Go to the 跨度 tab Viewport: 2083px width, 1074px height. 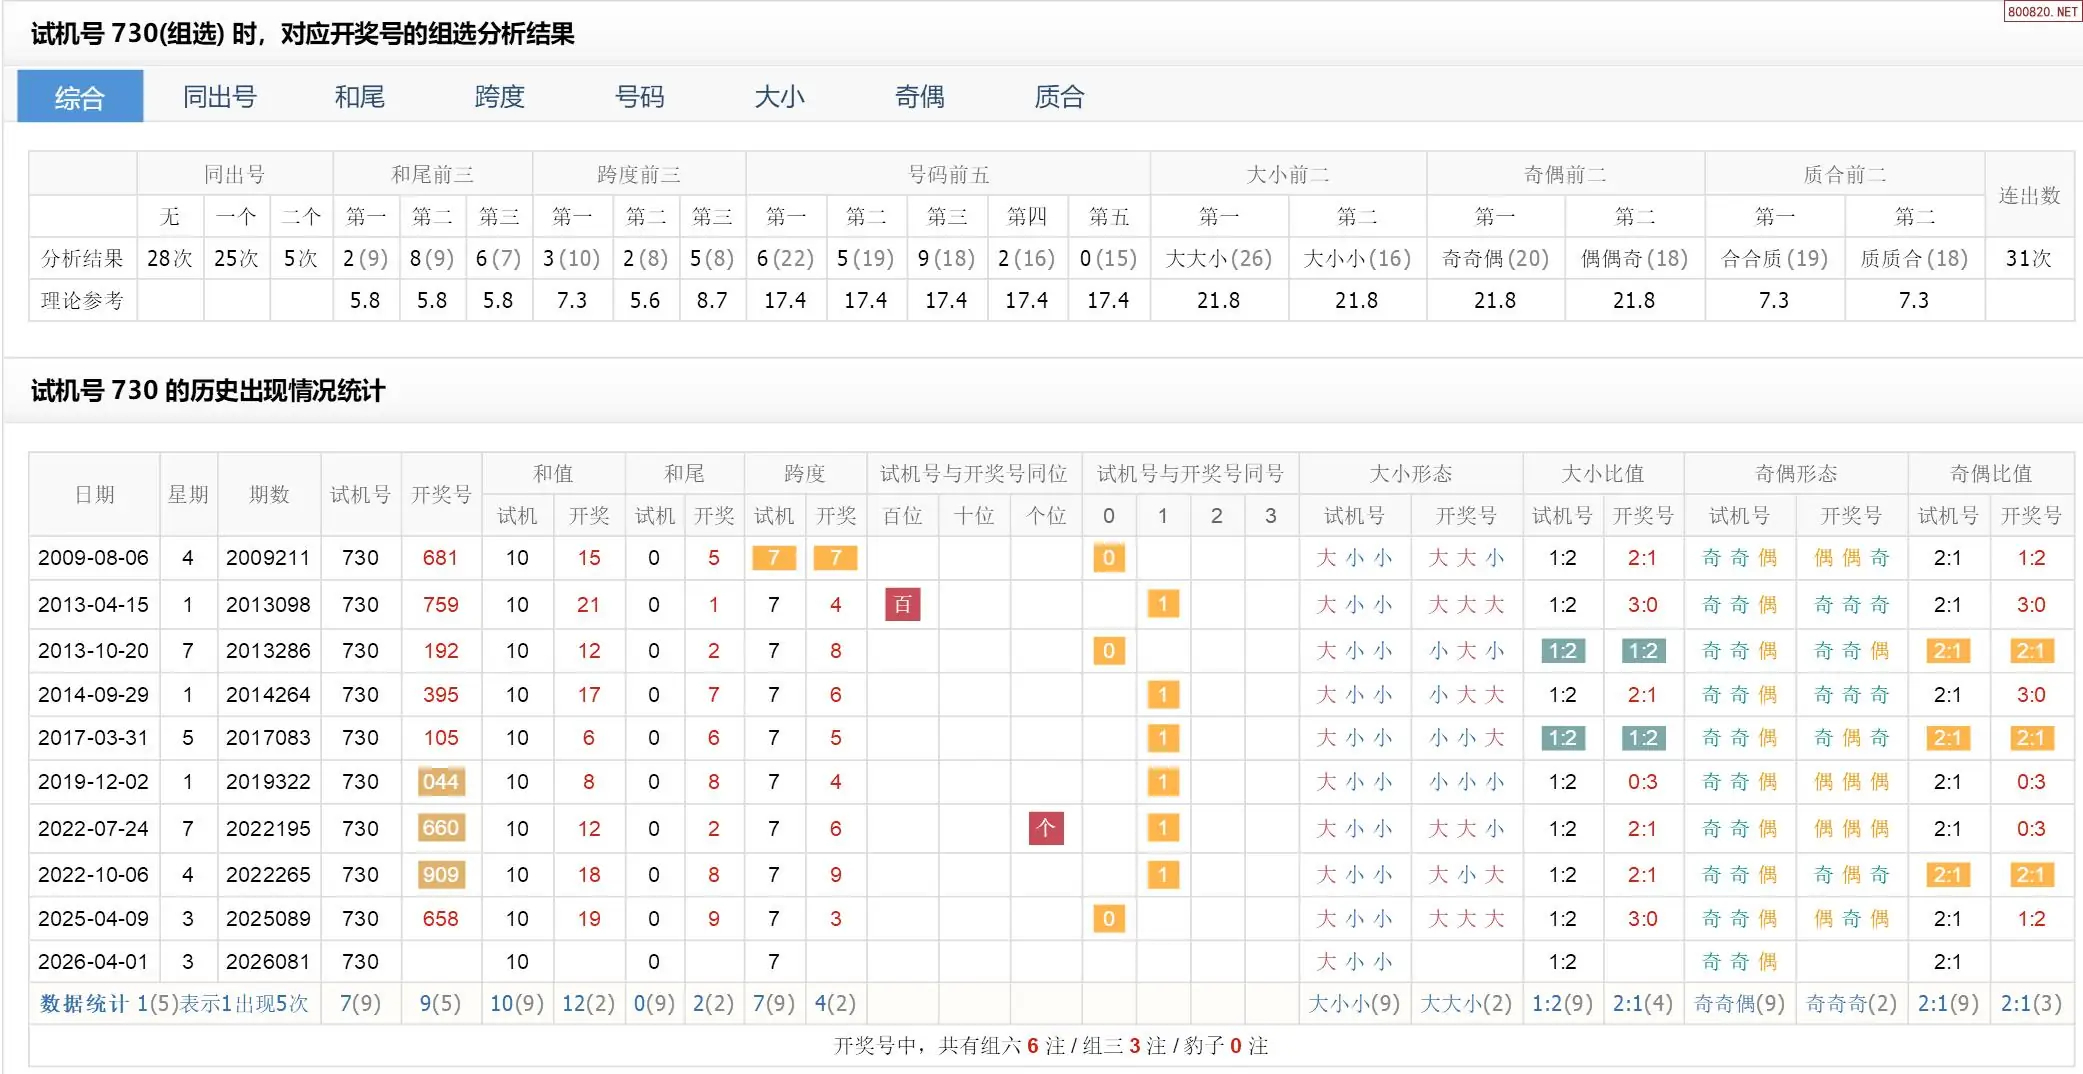(499, 97)
